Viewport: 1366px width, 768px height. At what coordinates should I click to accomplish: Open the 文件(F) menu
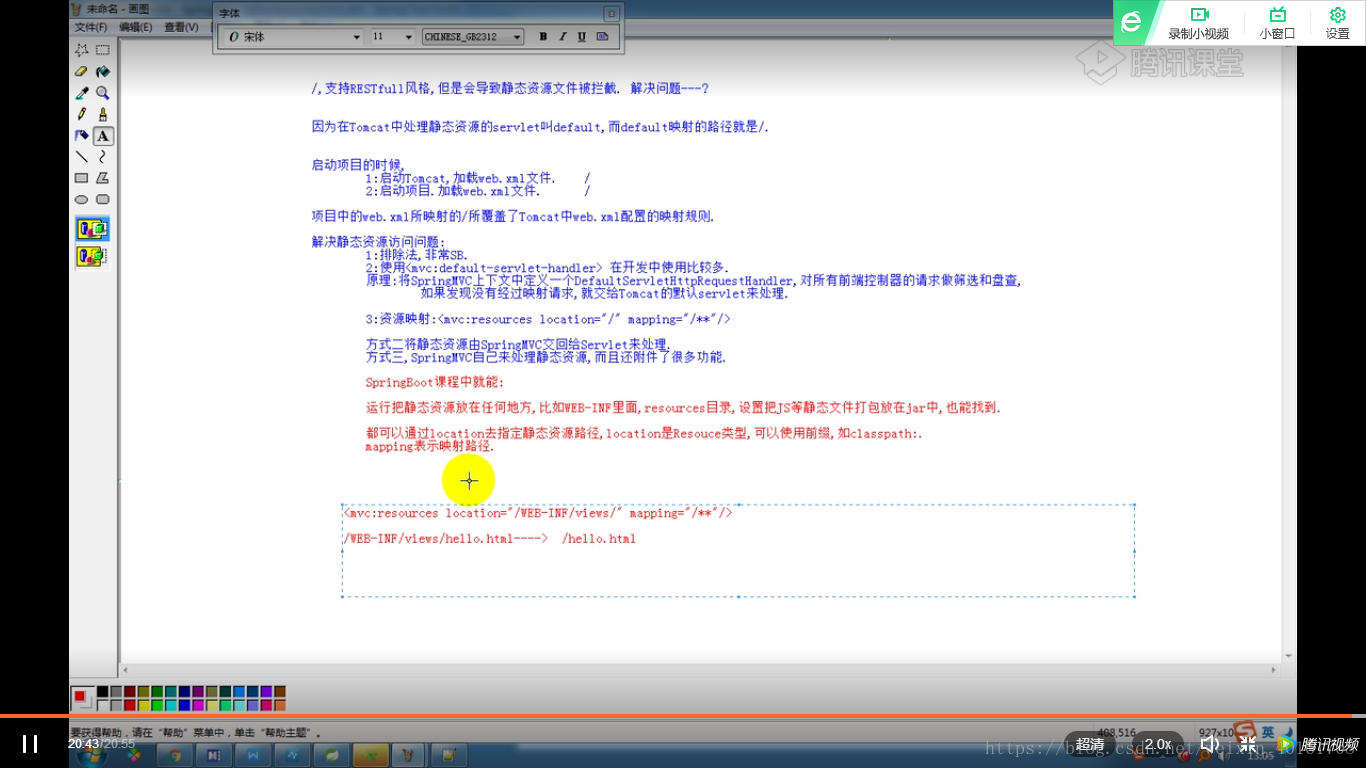[91, 27]
